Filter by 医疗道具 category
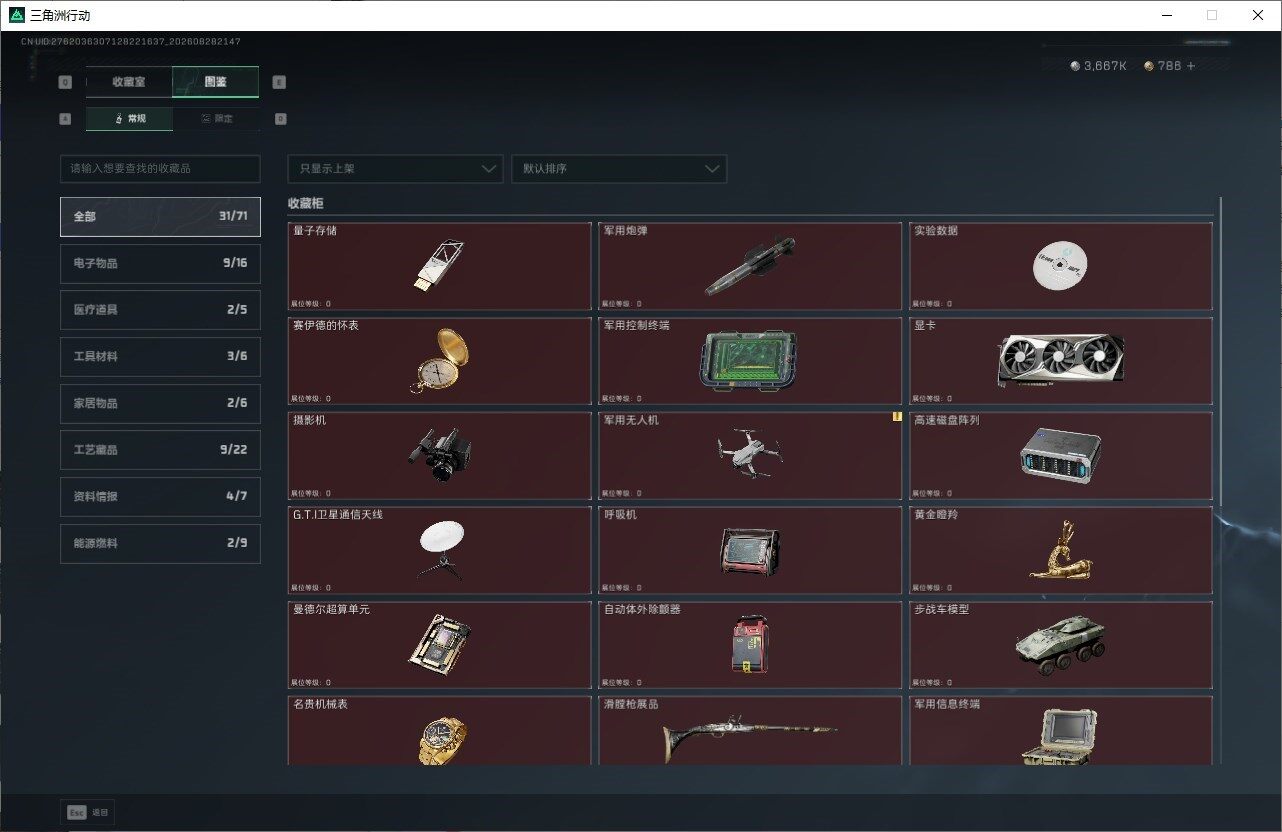The height and width of the screenshot is (832, 1282). tap(160, 310)
